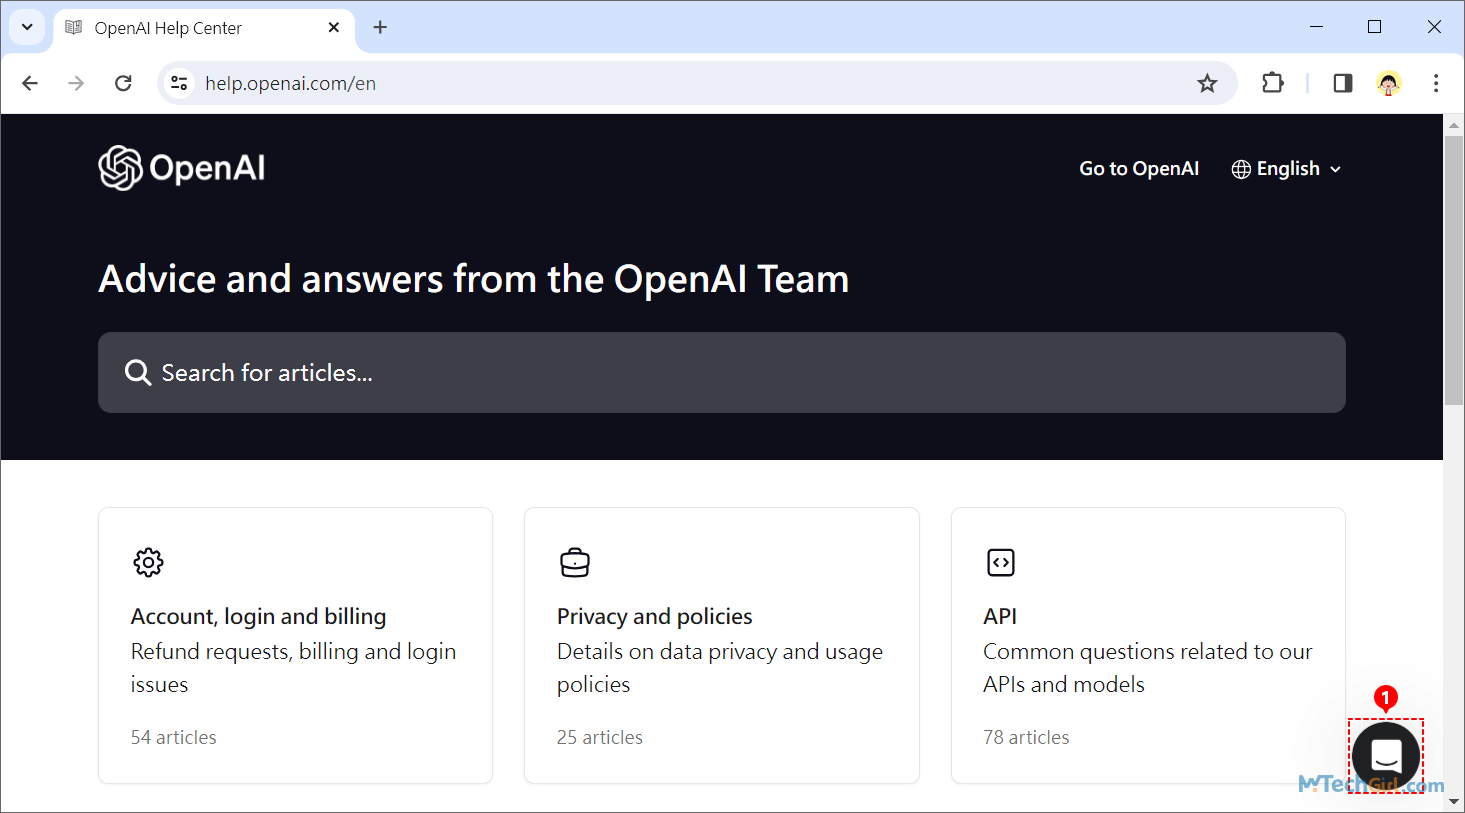The image size is (1465, 813).
Task: Close the OpenAI Help Center tab
Action: click(x=334, y=27)
